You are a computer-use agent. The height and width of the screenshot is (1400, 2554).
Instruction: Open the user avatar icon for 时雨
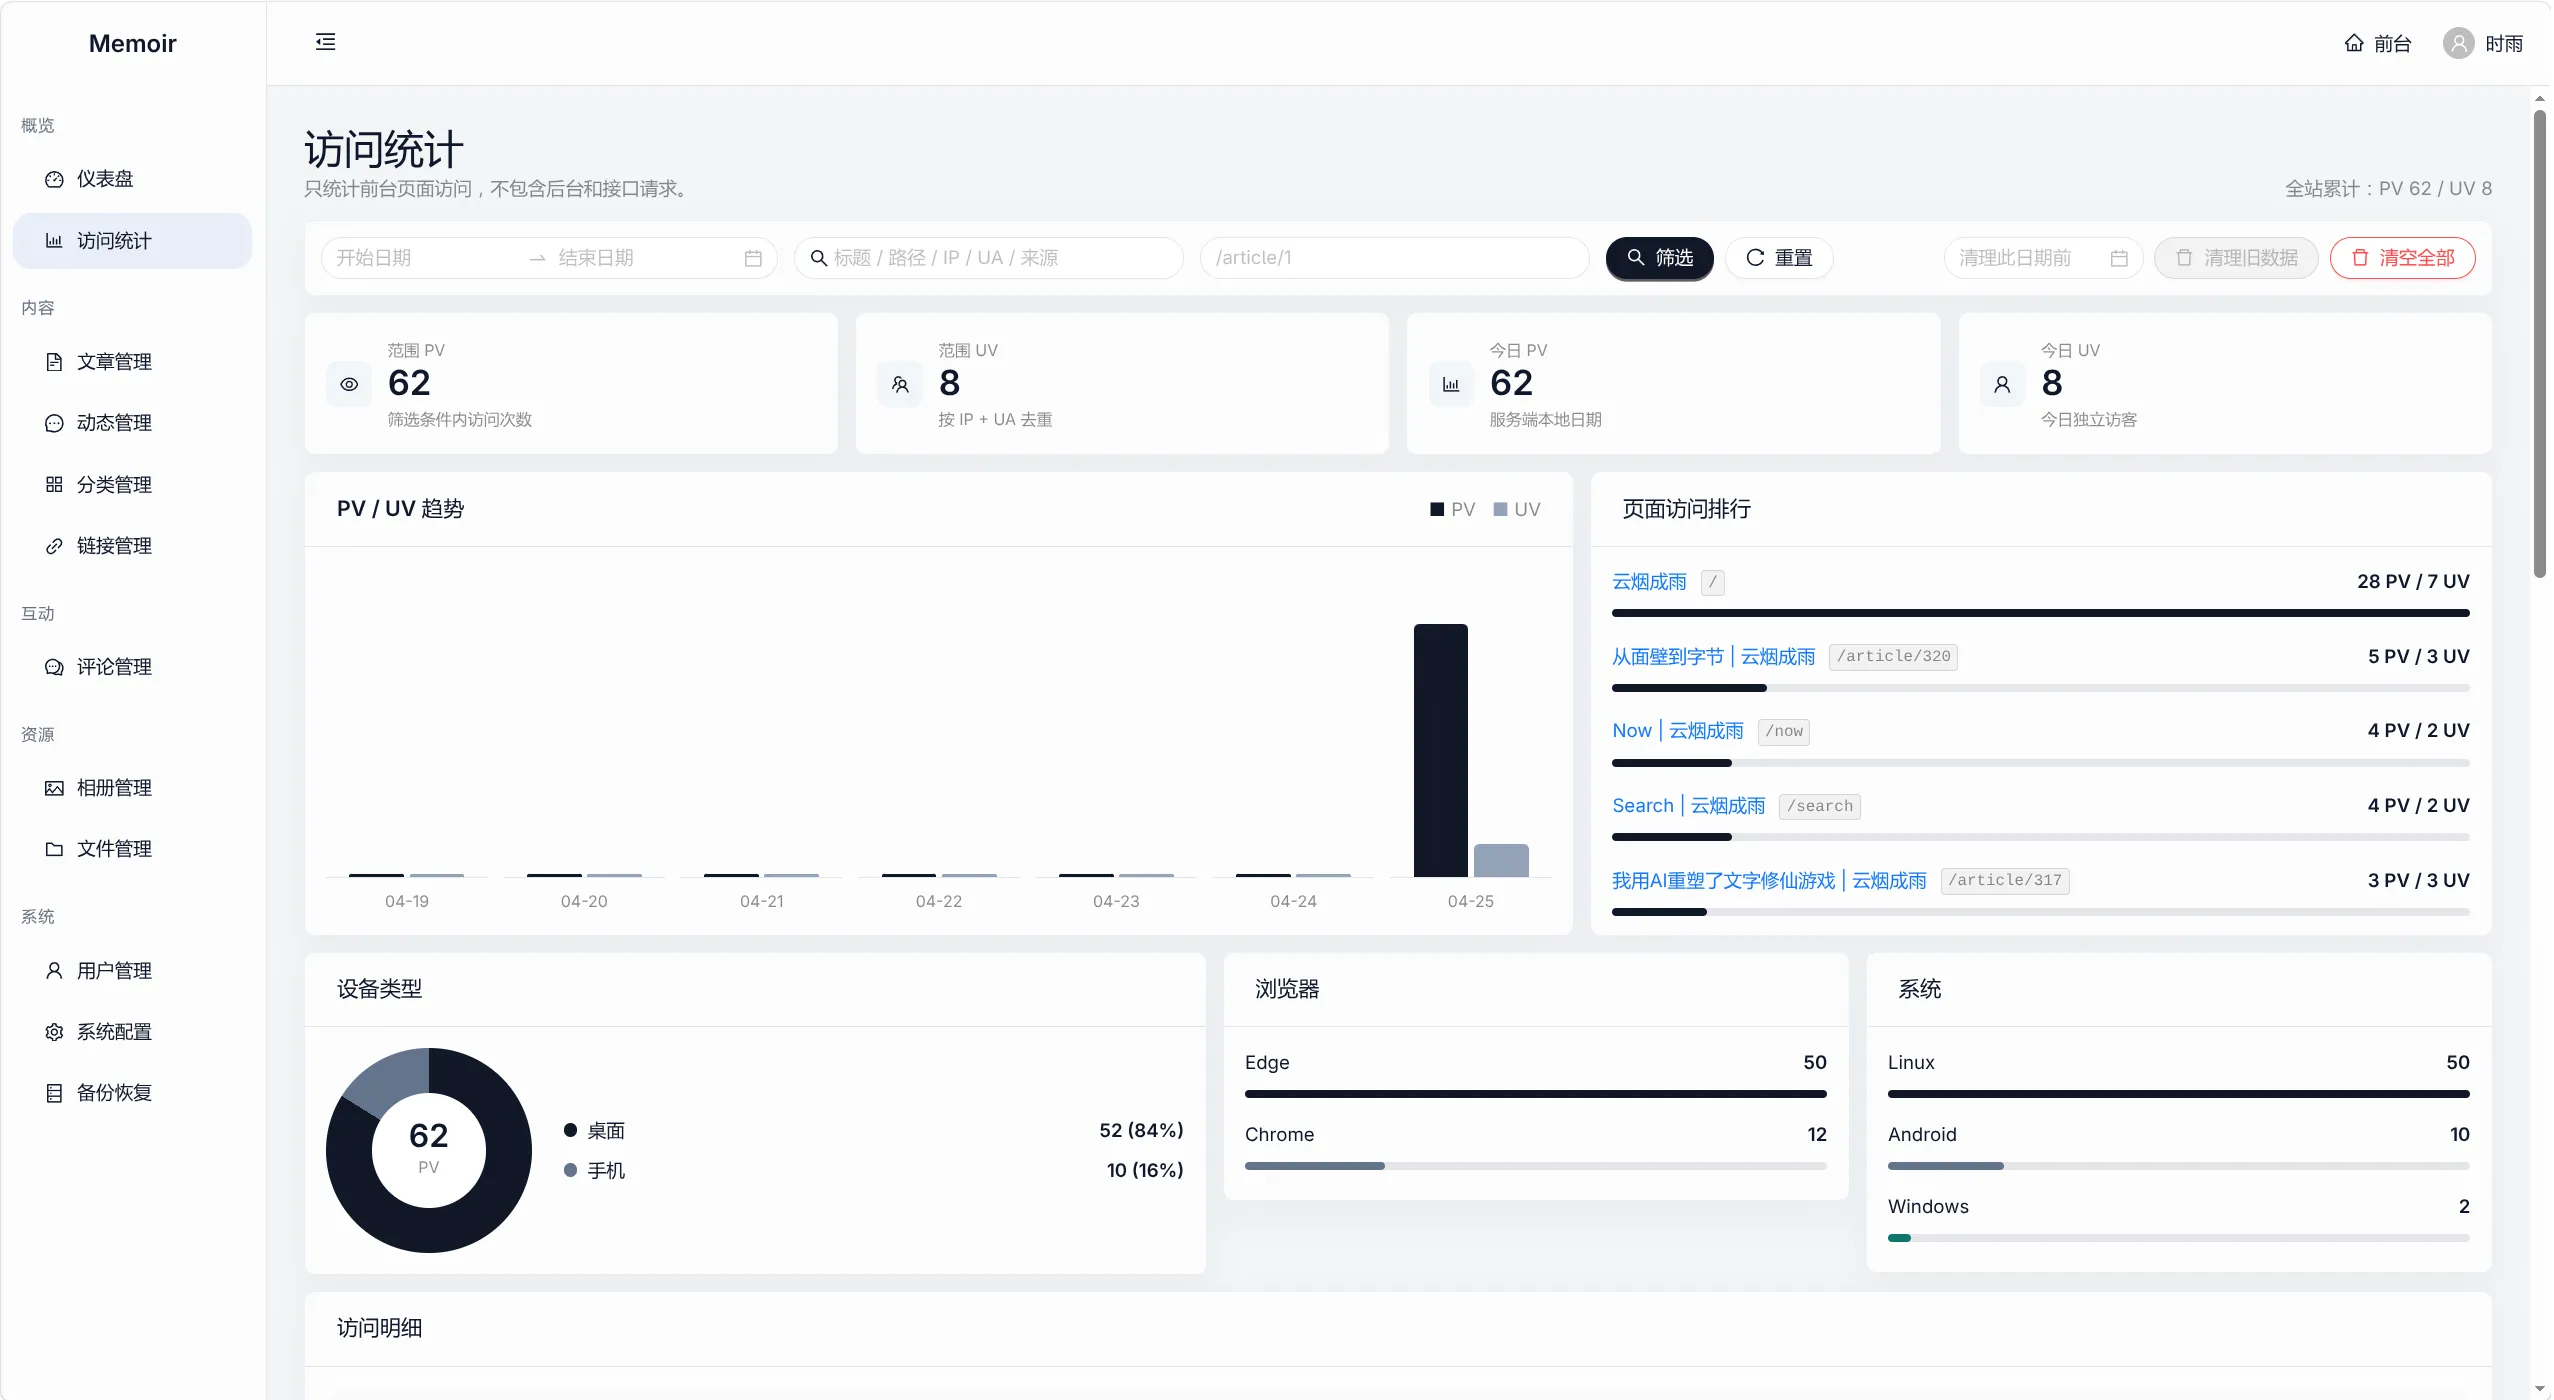[2458, 43]
